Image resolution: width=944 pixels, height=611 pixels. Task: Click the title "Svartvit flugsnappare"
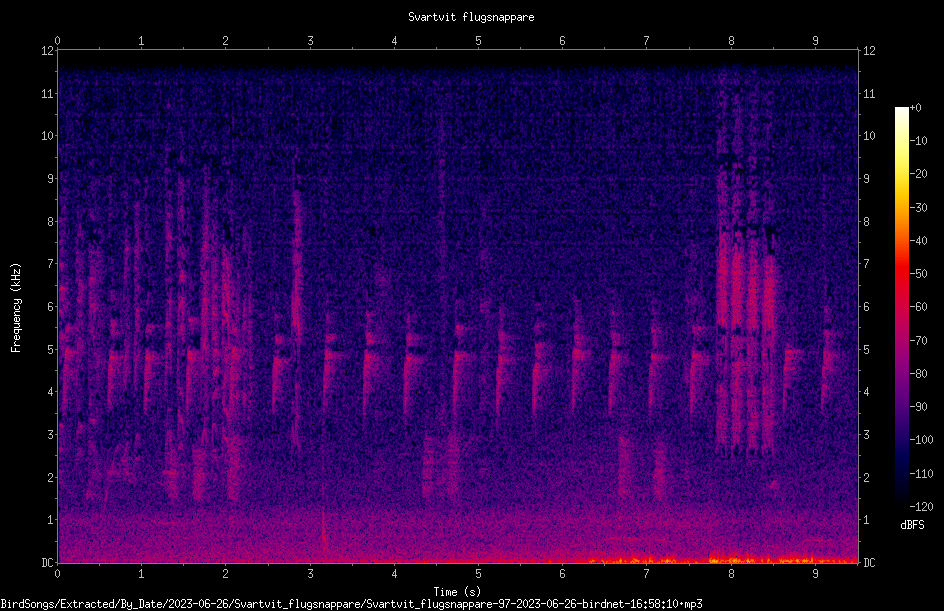coord(471,17)
